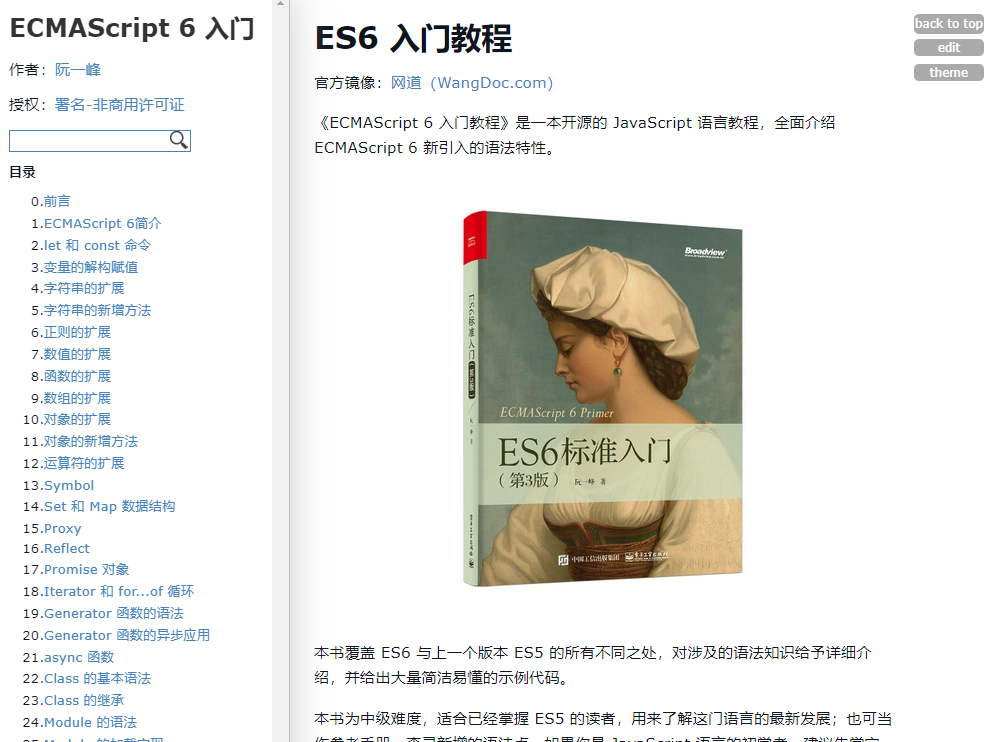
Task: Click the ES6 入门教程 main heading
Action: click(413, 38)
